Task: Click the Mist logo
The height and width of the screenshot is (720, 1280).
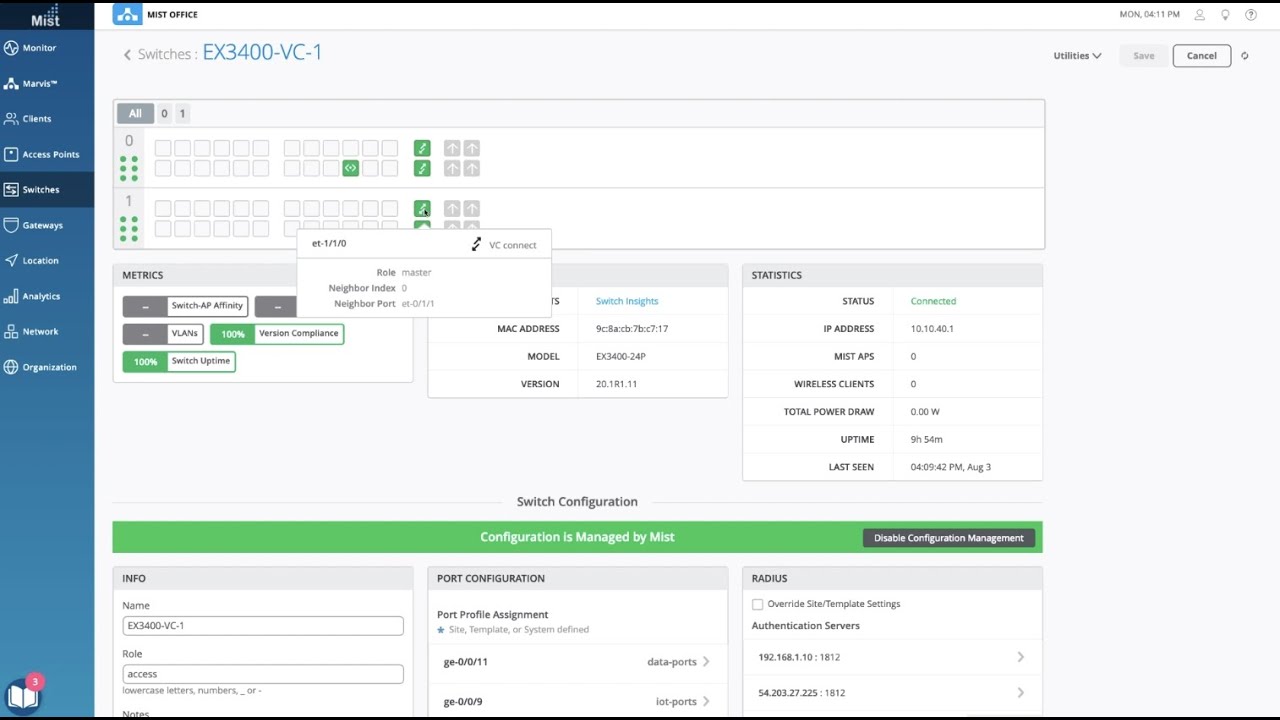Action: coord(45,16)
